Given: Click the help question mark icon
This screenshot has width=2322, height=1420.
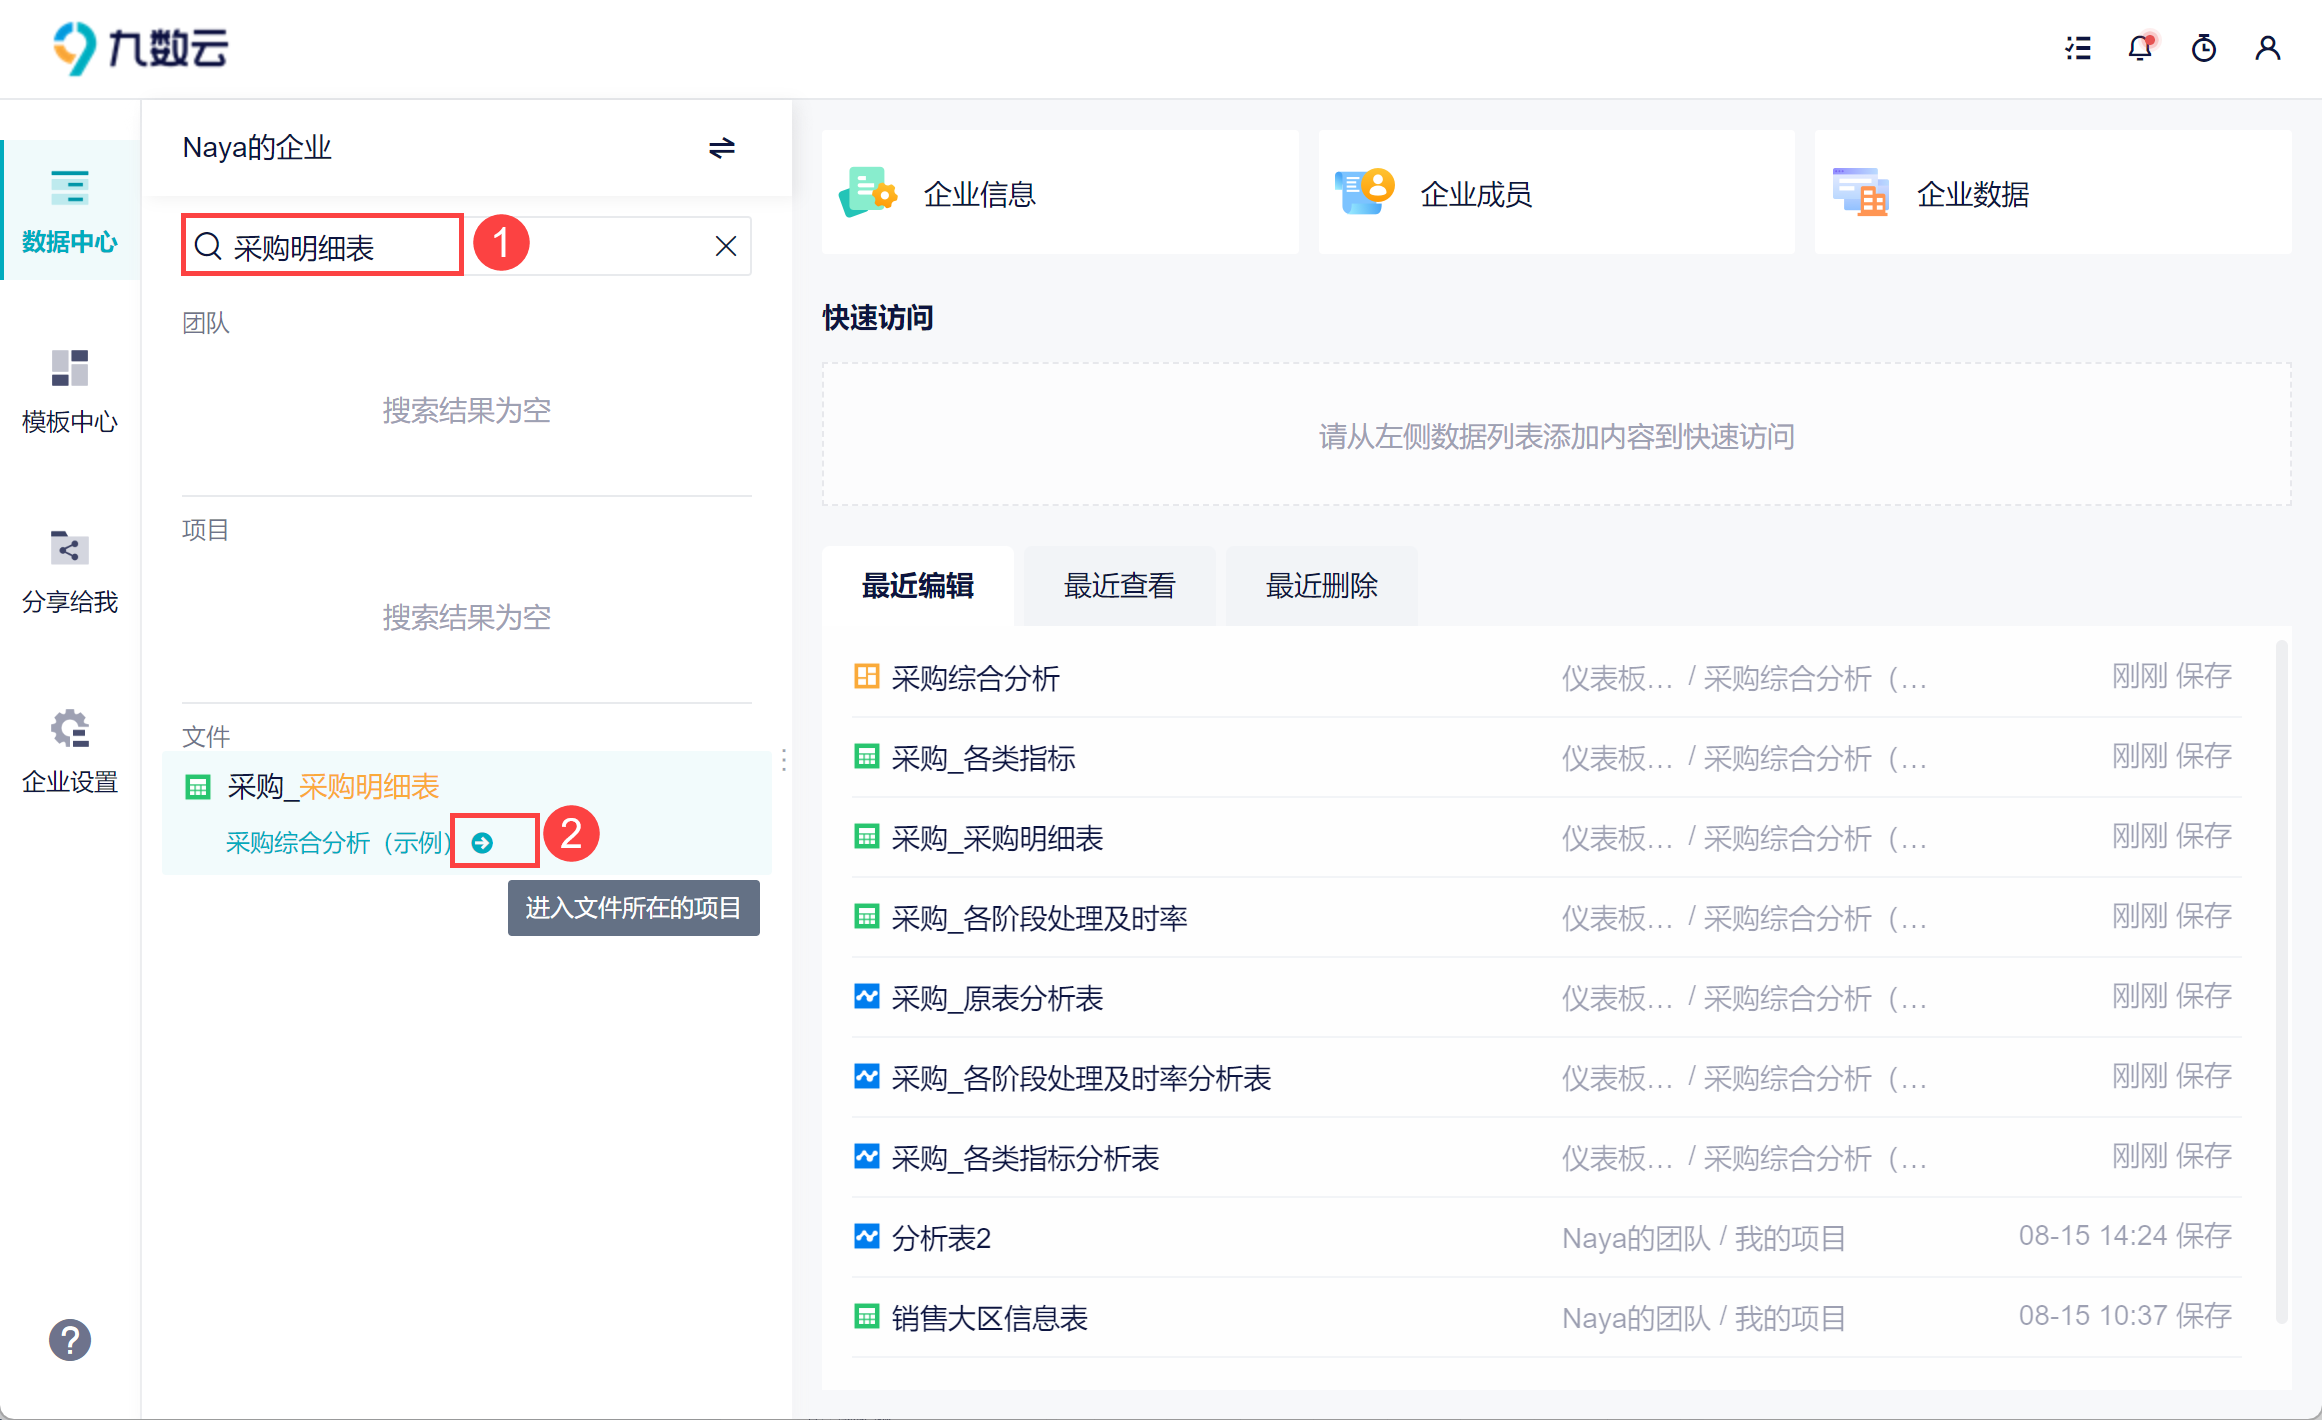Looking at the screenshot, I should point(70,1340).
